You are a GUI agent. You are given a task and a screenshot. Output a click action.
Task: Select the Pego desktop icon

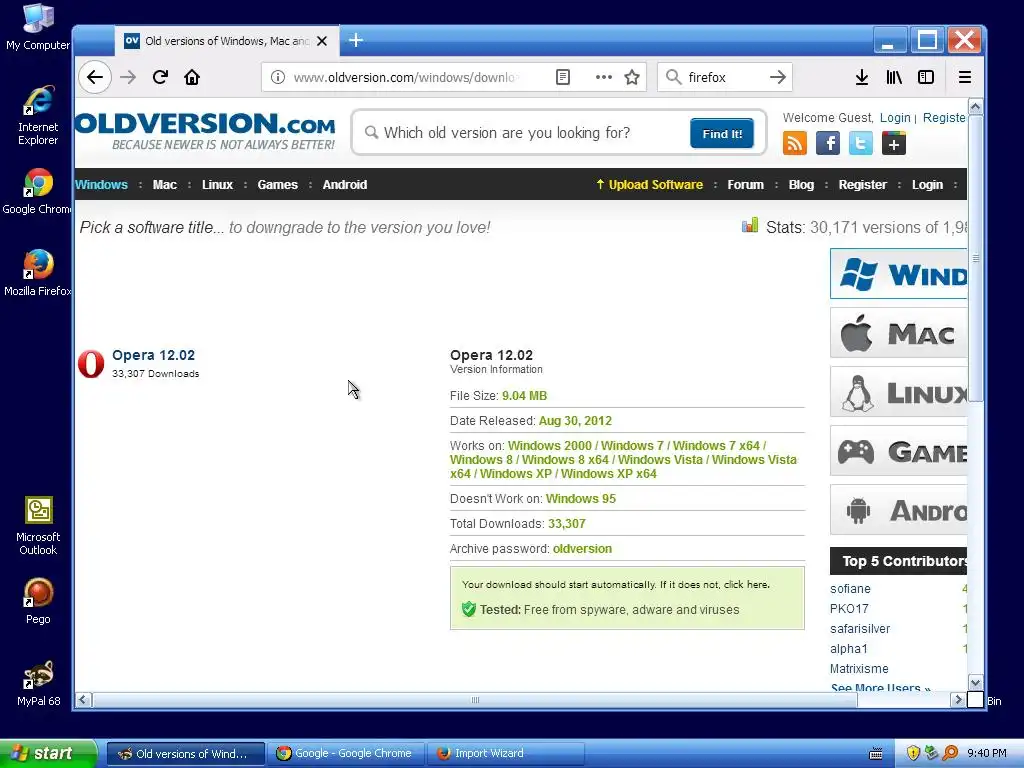(x=38, y=601)
